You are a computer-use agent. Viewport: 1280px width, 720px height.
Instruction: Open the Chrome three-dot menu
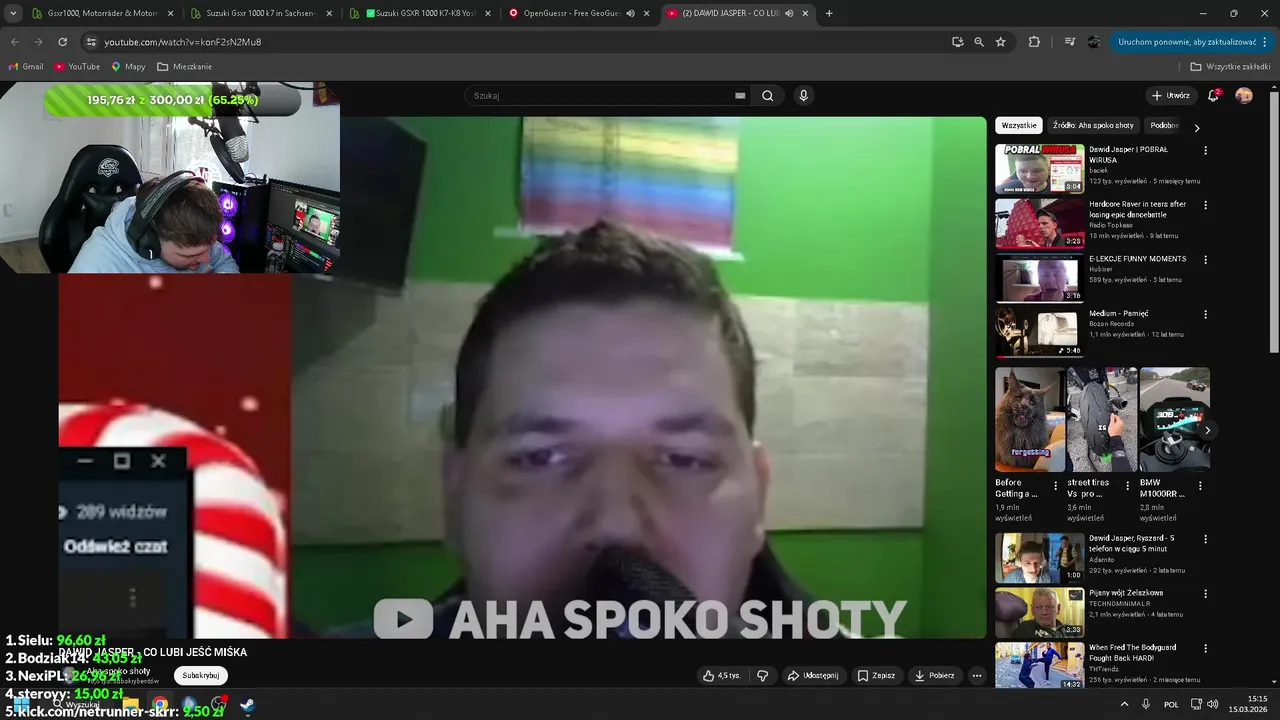click(x=1267, y=42)
